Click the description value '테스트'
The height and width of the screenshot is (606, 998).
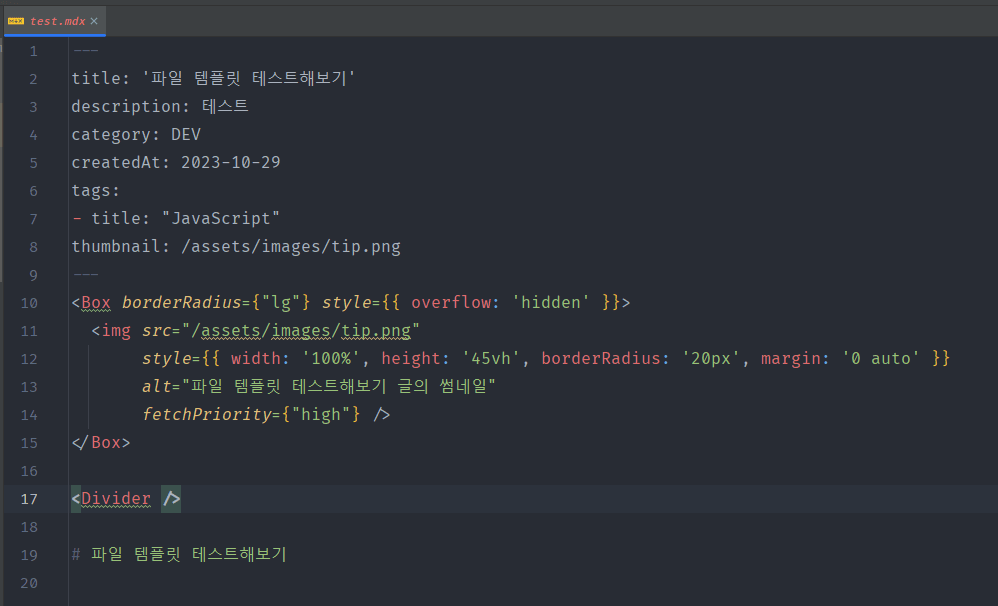coord(225,106)
